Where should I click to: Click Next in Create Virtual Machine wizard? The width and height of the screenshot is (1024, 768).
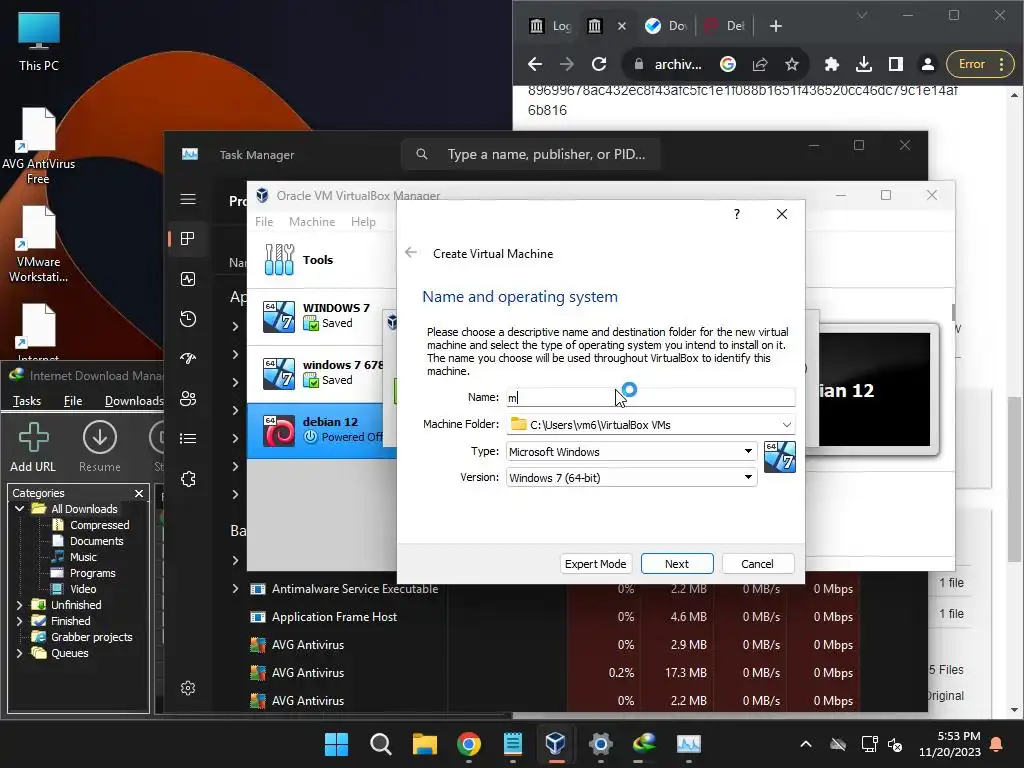677,564
